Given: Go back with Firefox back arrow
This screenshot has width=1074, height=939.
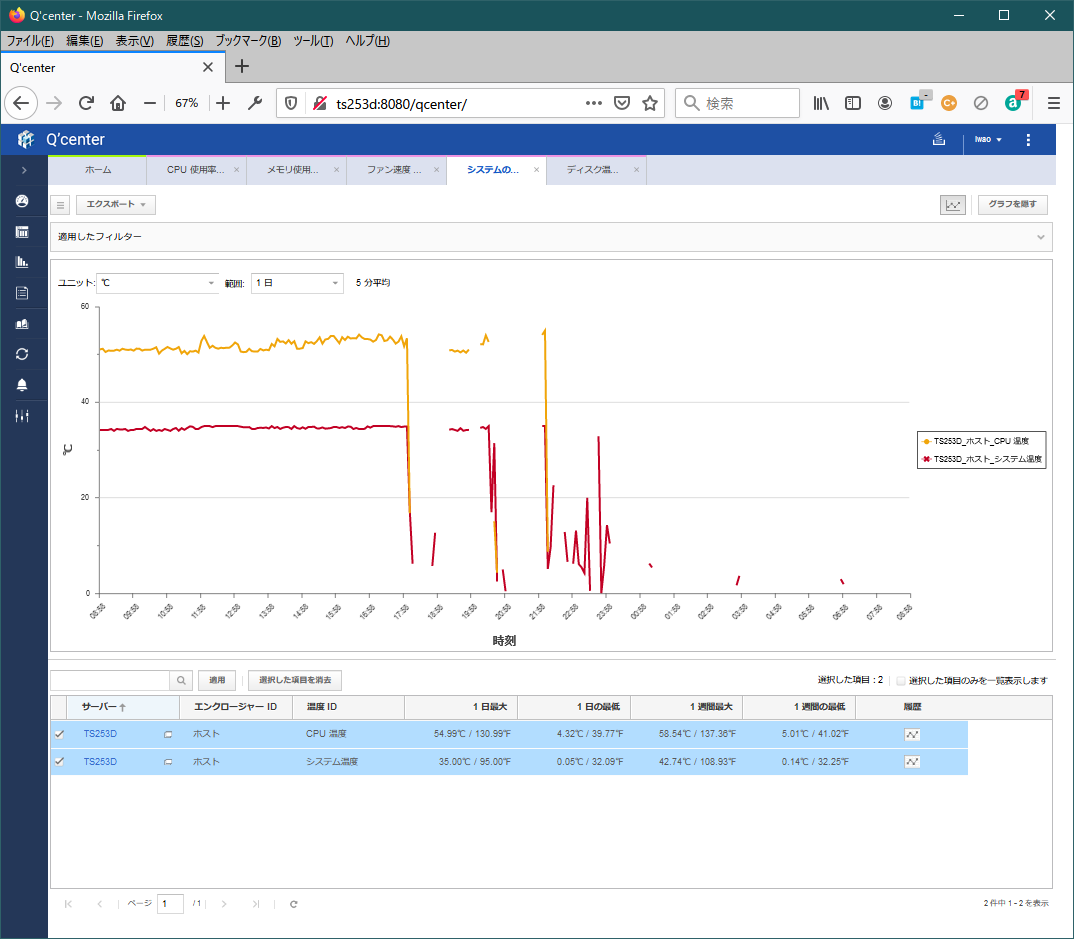Looking at the screenshot, I should pos(21,103).
